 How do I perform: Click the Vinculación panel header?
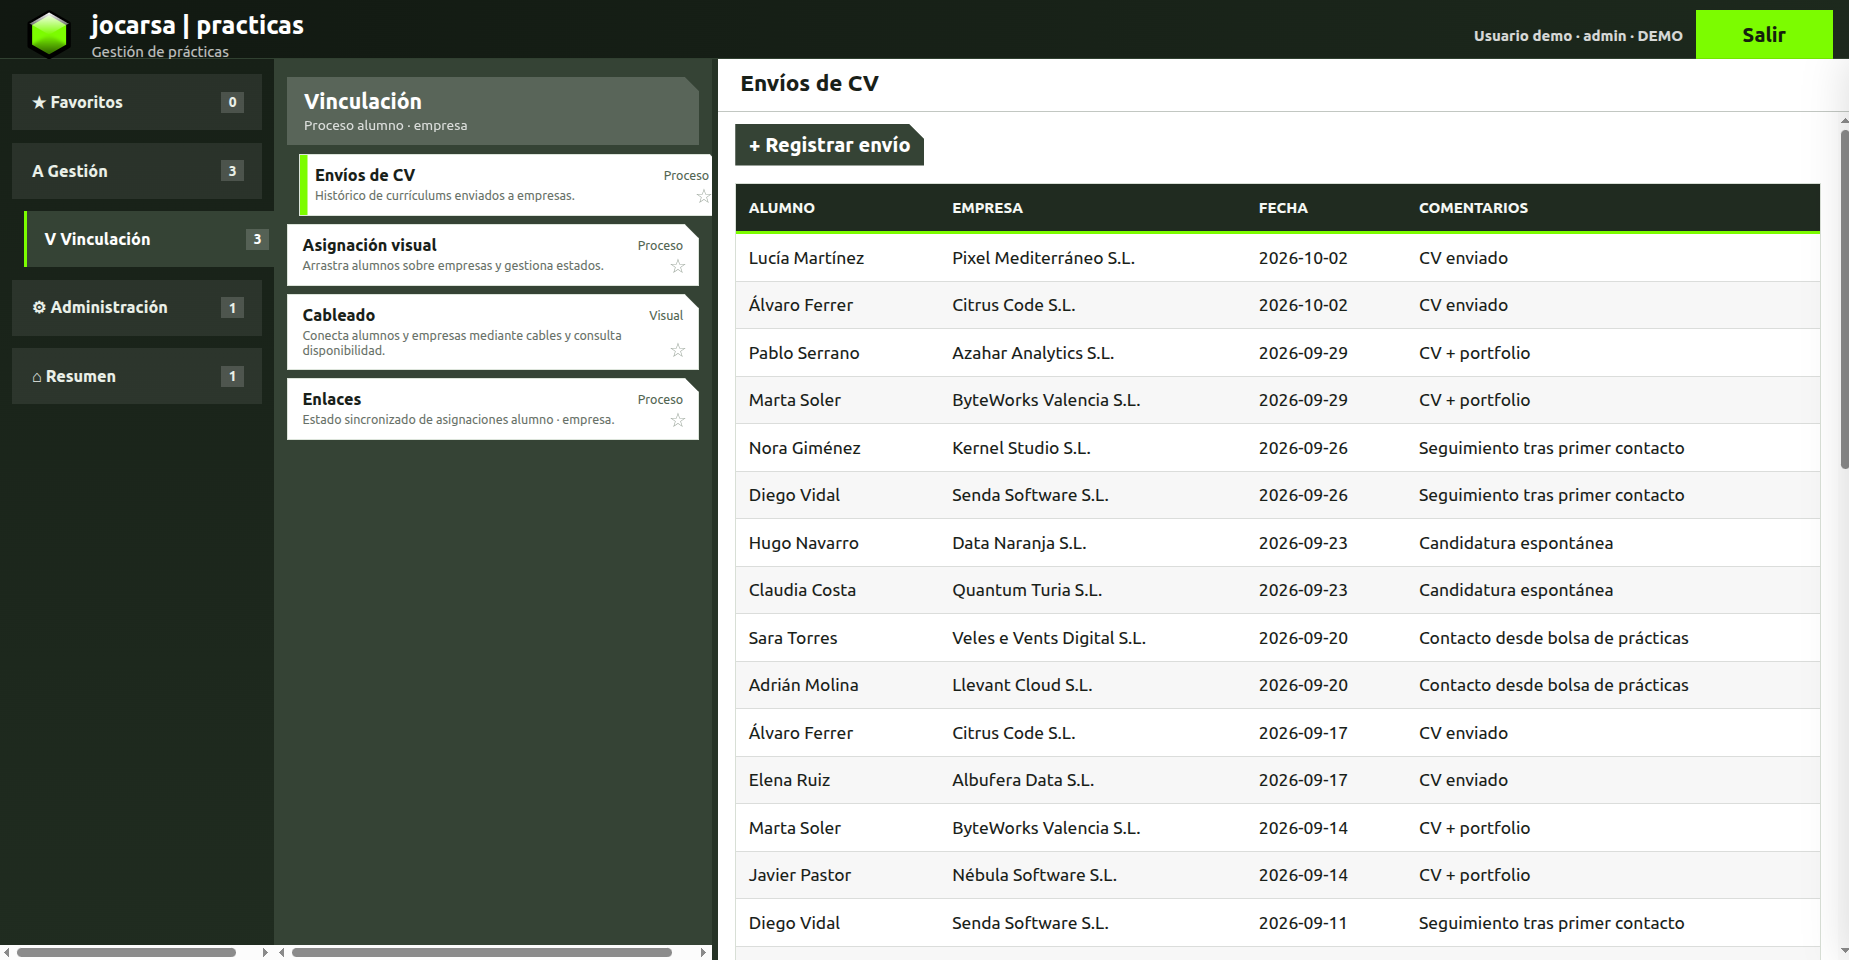click(493, 111)
